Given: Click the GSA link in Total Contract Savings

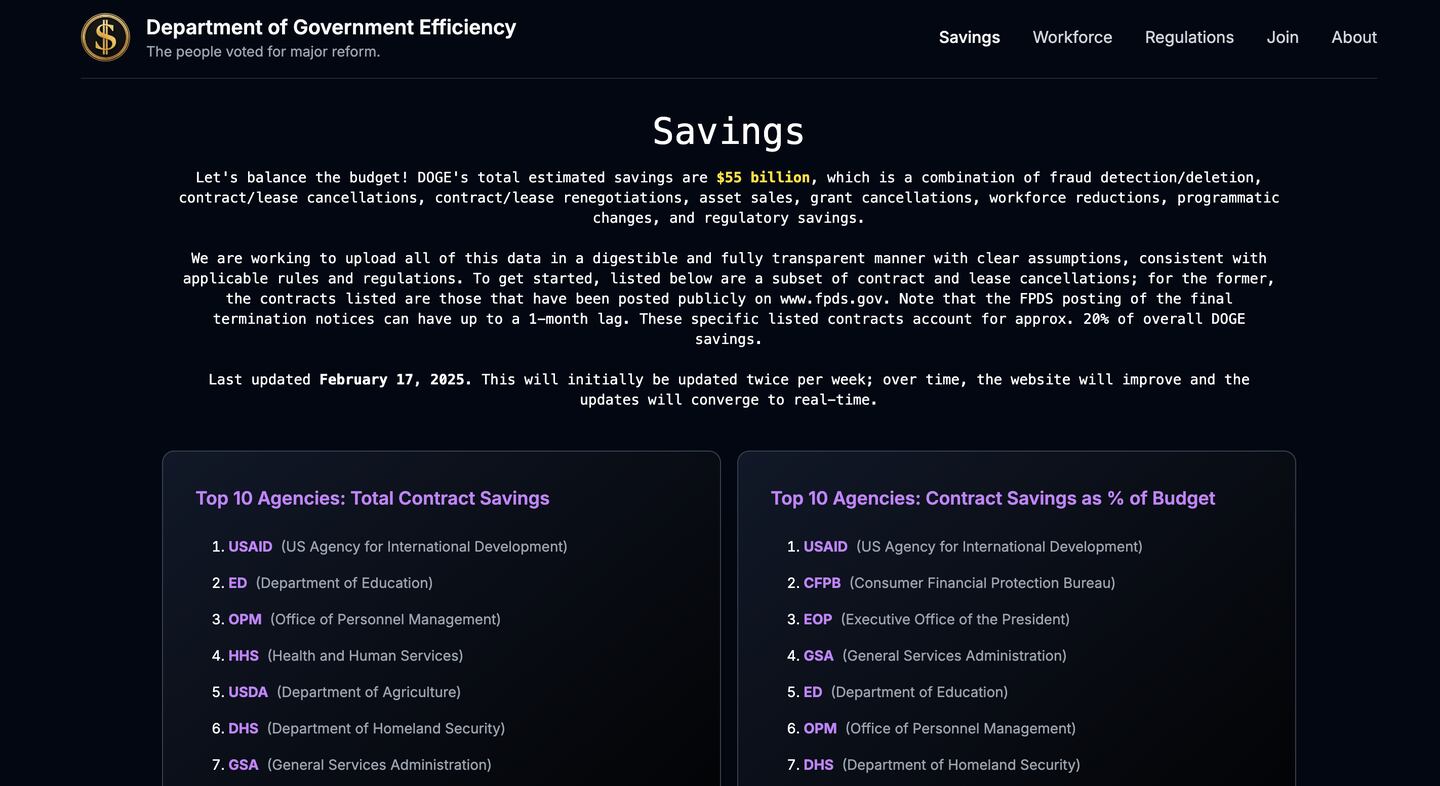Looking at the screenshot, I should [x=243, y=764].
